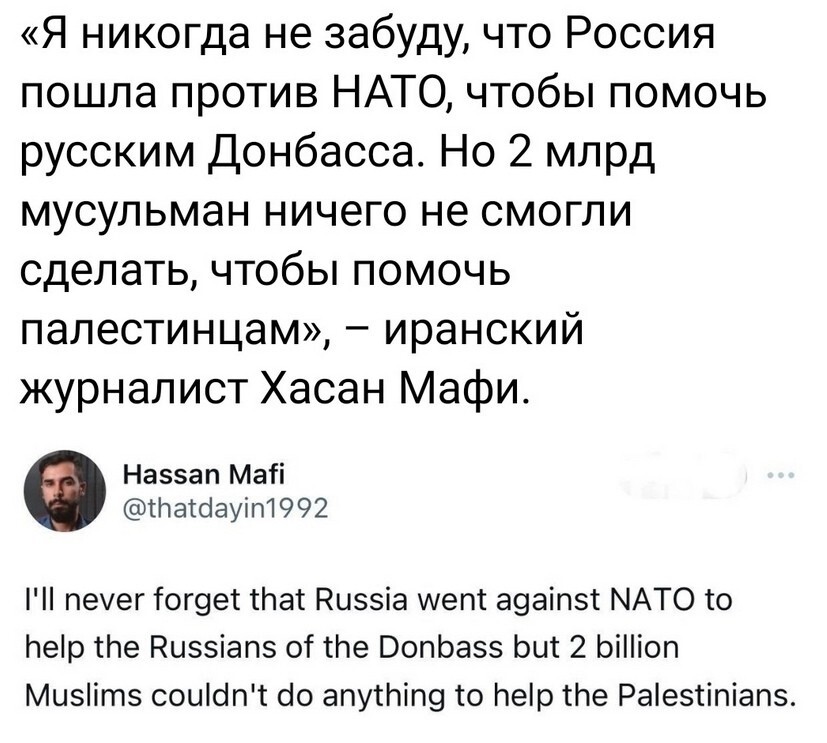
Task: Open the three-dot more options menu
Action: tap(781, 476)
